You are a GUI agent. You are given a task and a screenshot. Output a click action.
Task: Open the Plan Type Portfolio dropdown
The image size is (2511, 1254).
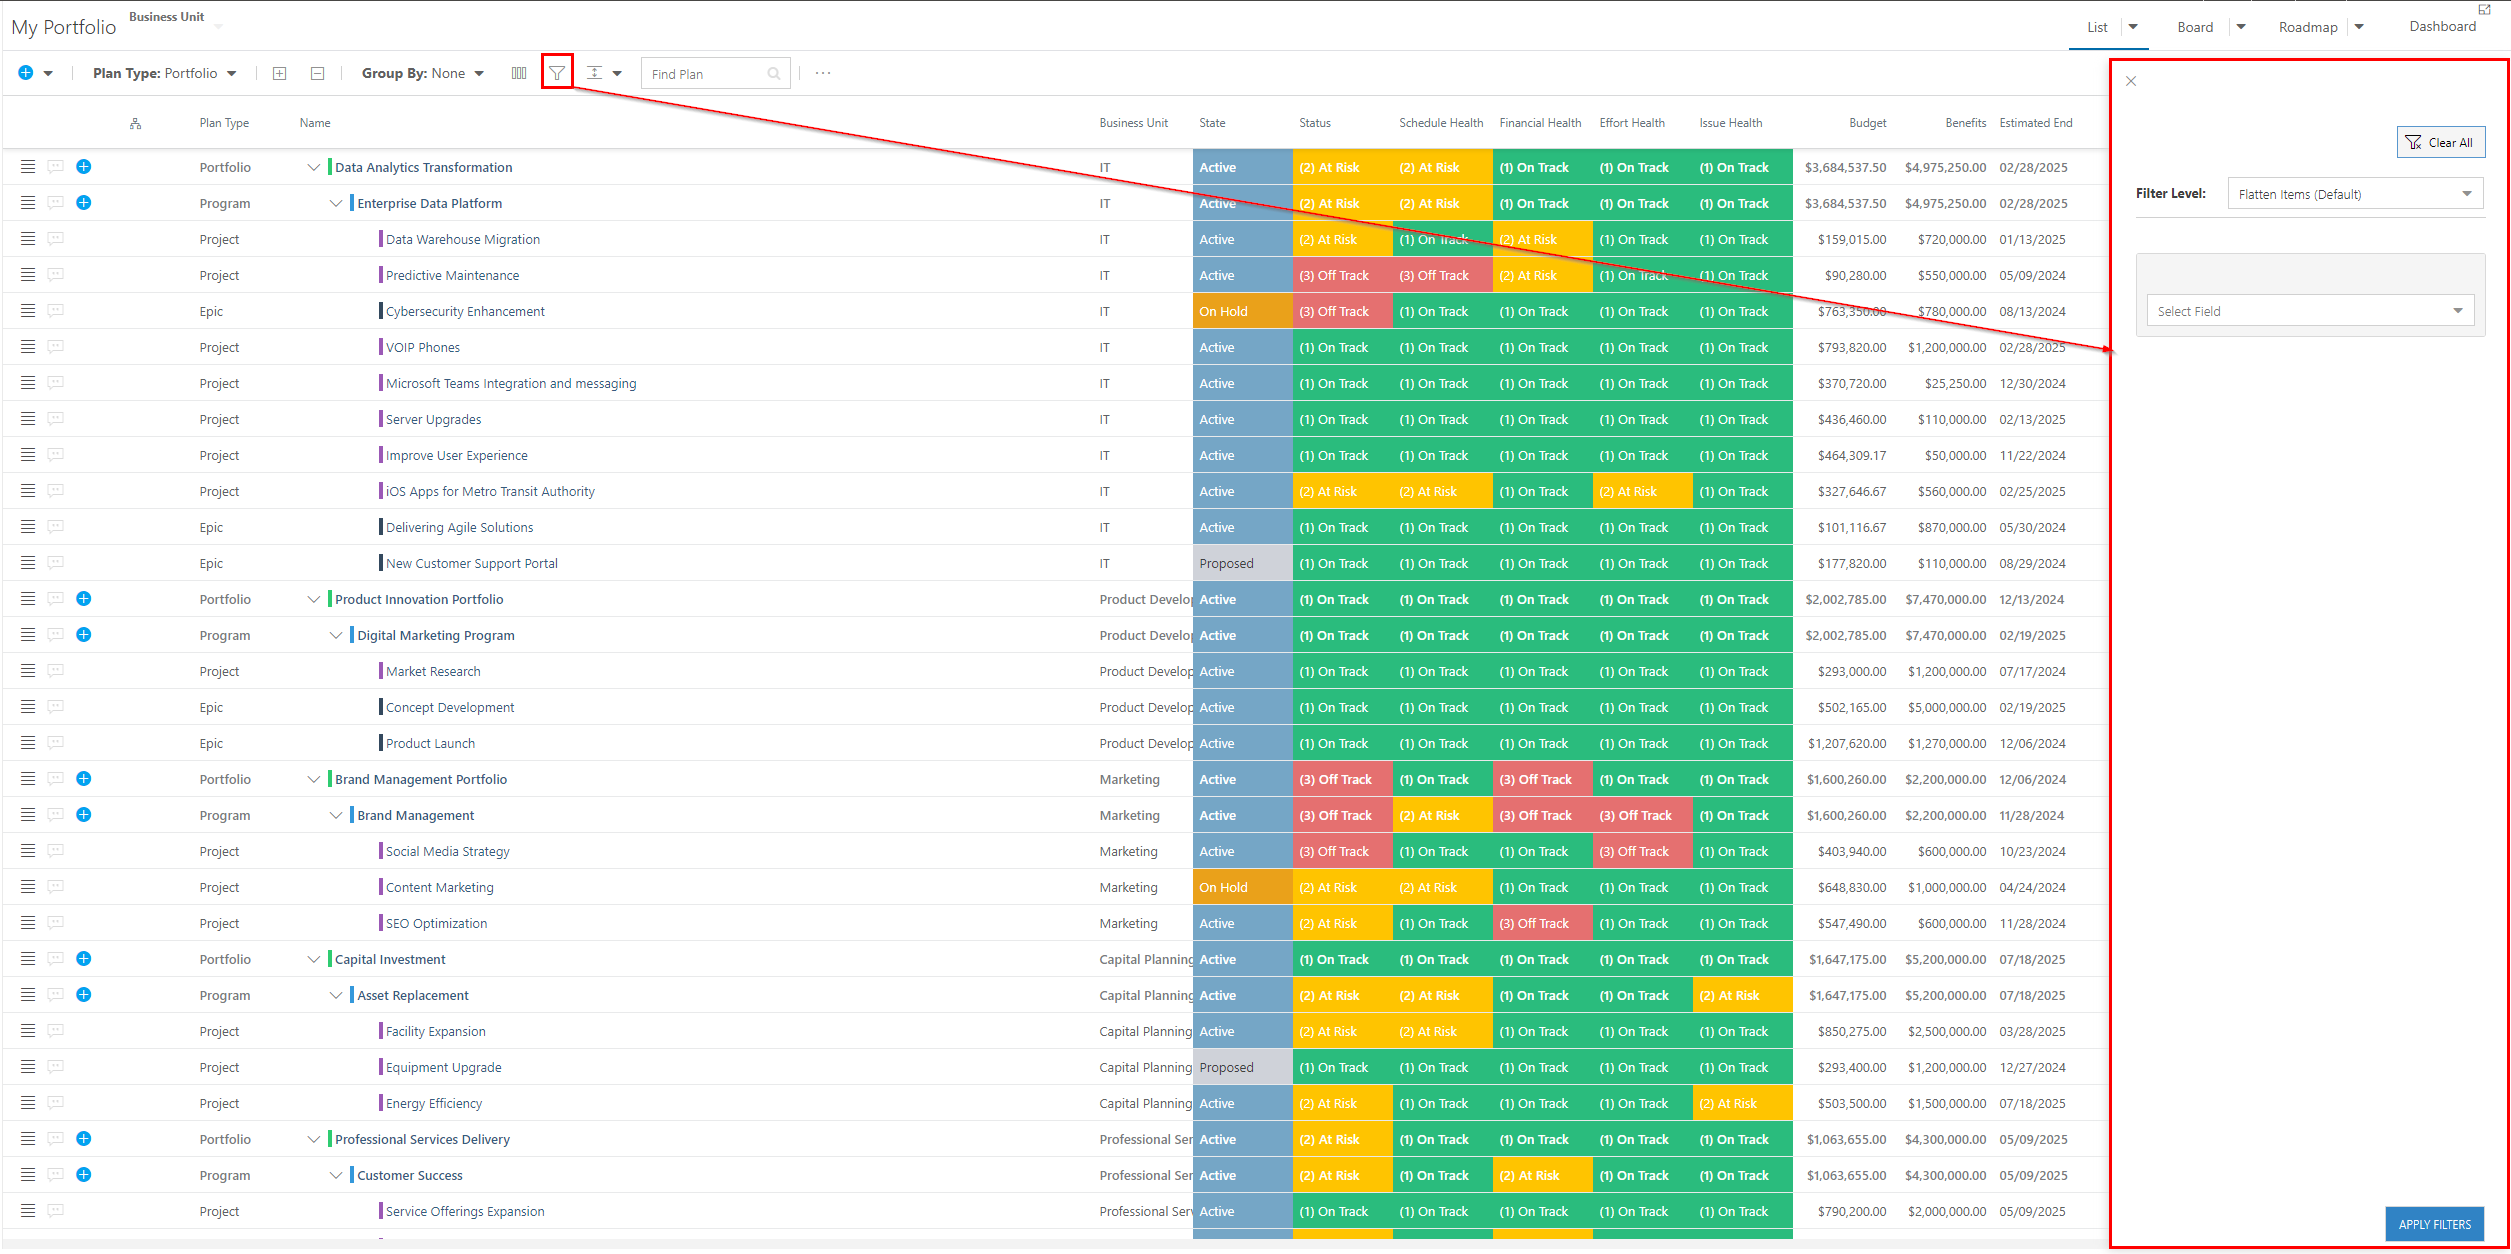(x=165, y=73)
